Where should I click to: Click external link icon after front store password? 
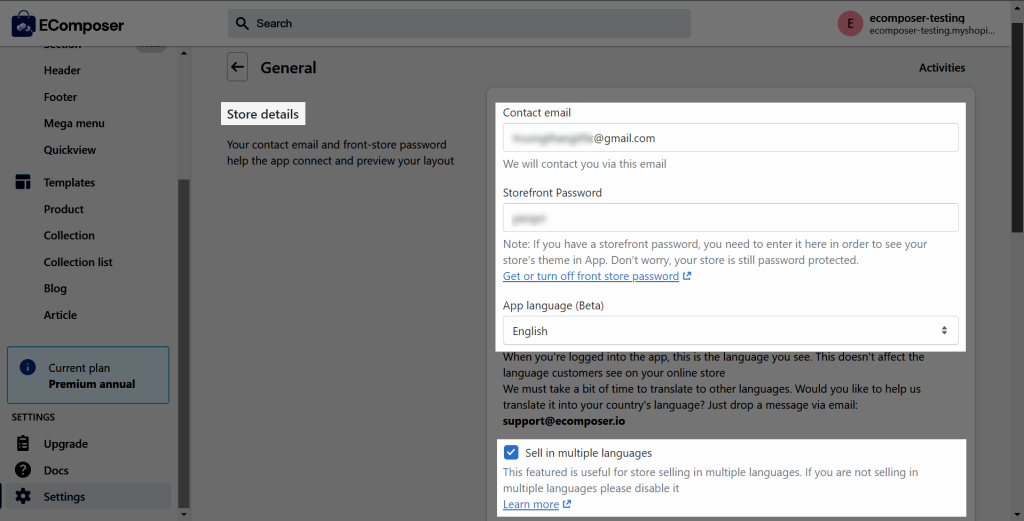pos(687,276)
